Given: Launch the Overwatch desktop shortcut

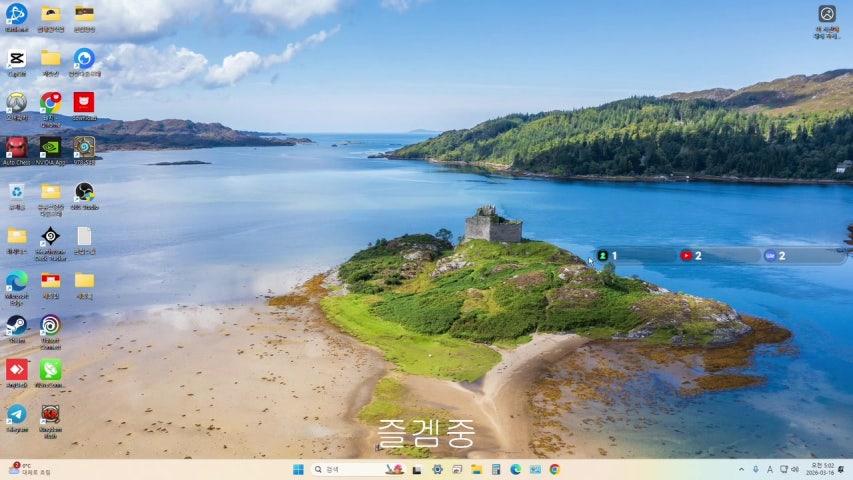Looking at the screenshot, I should coord(17,103).
